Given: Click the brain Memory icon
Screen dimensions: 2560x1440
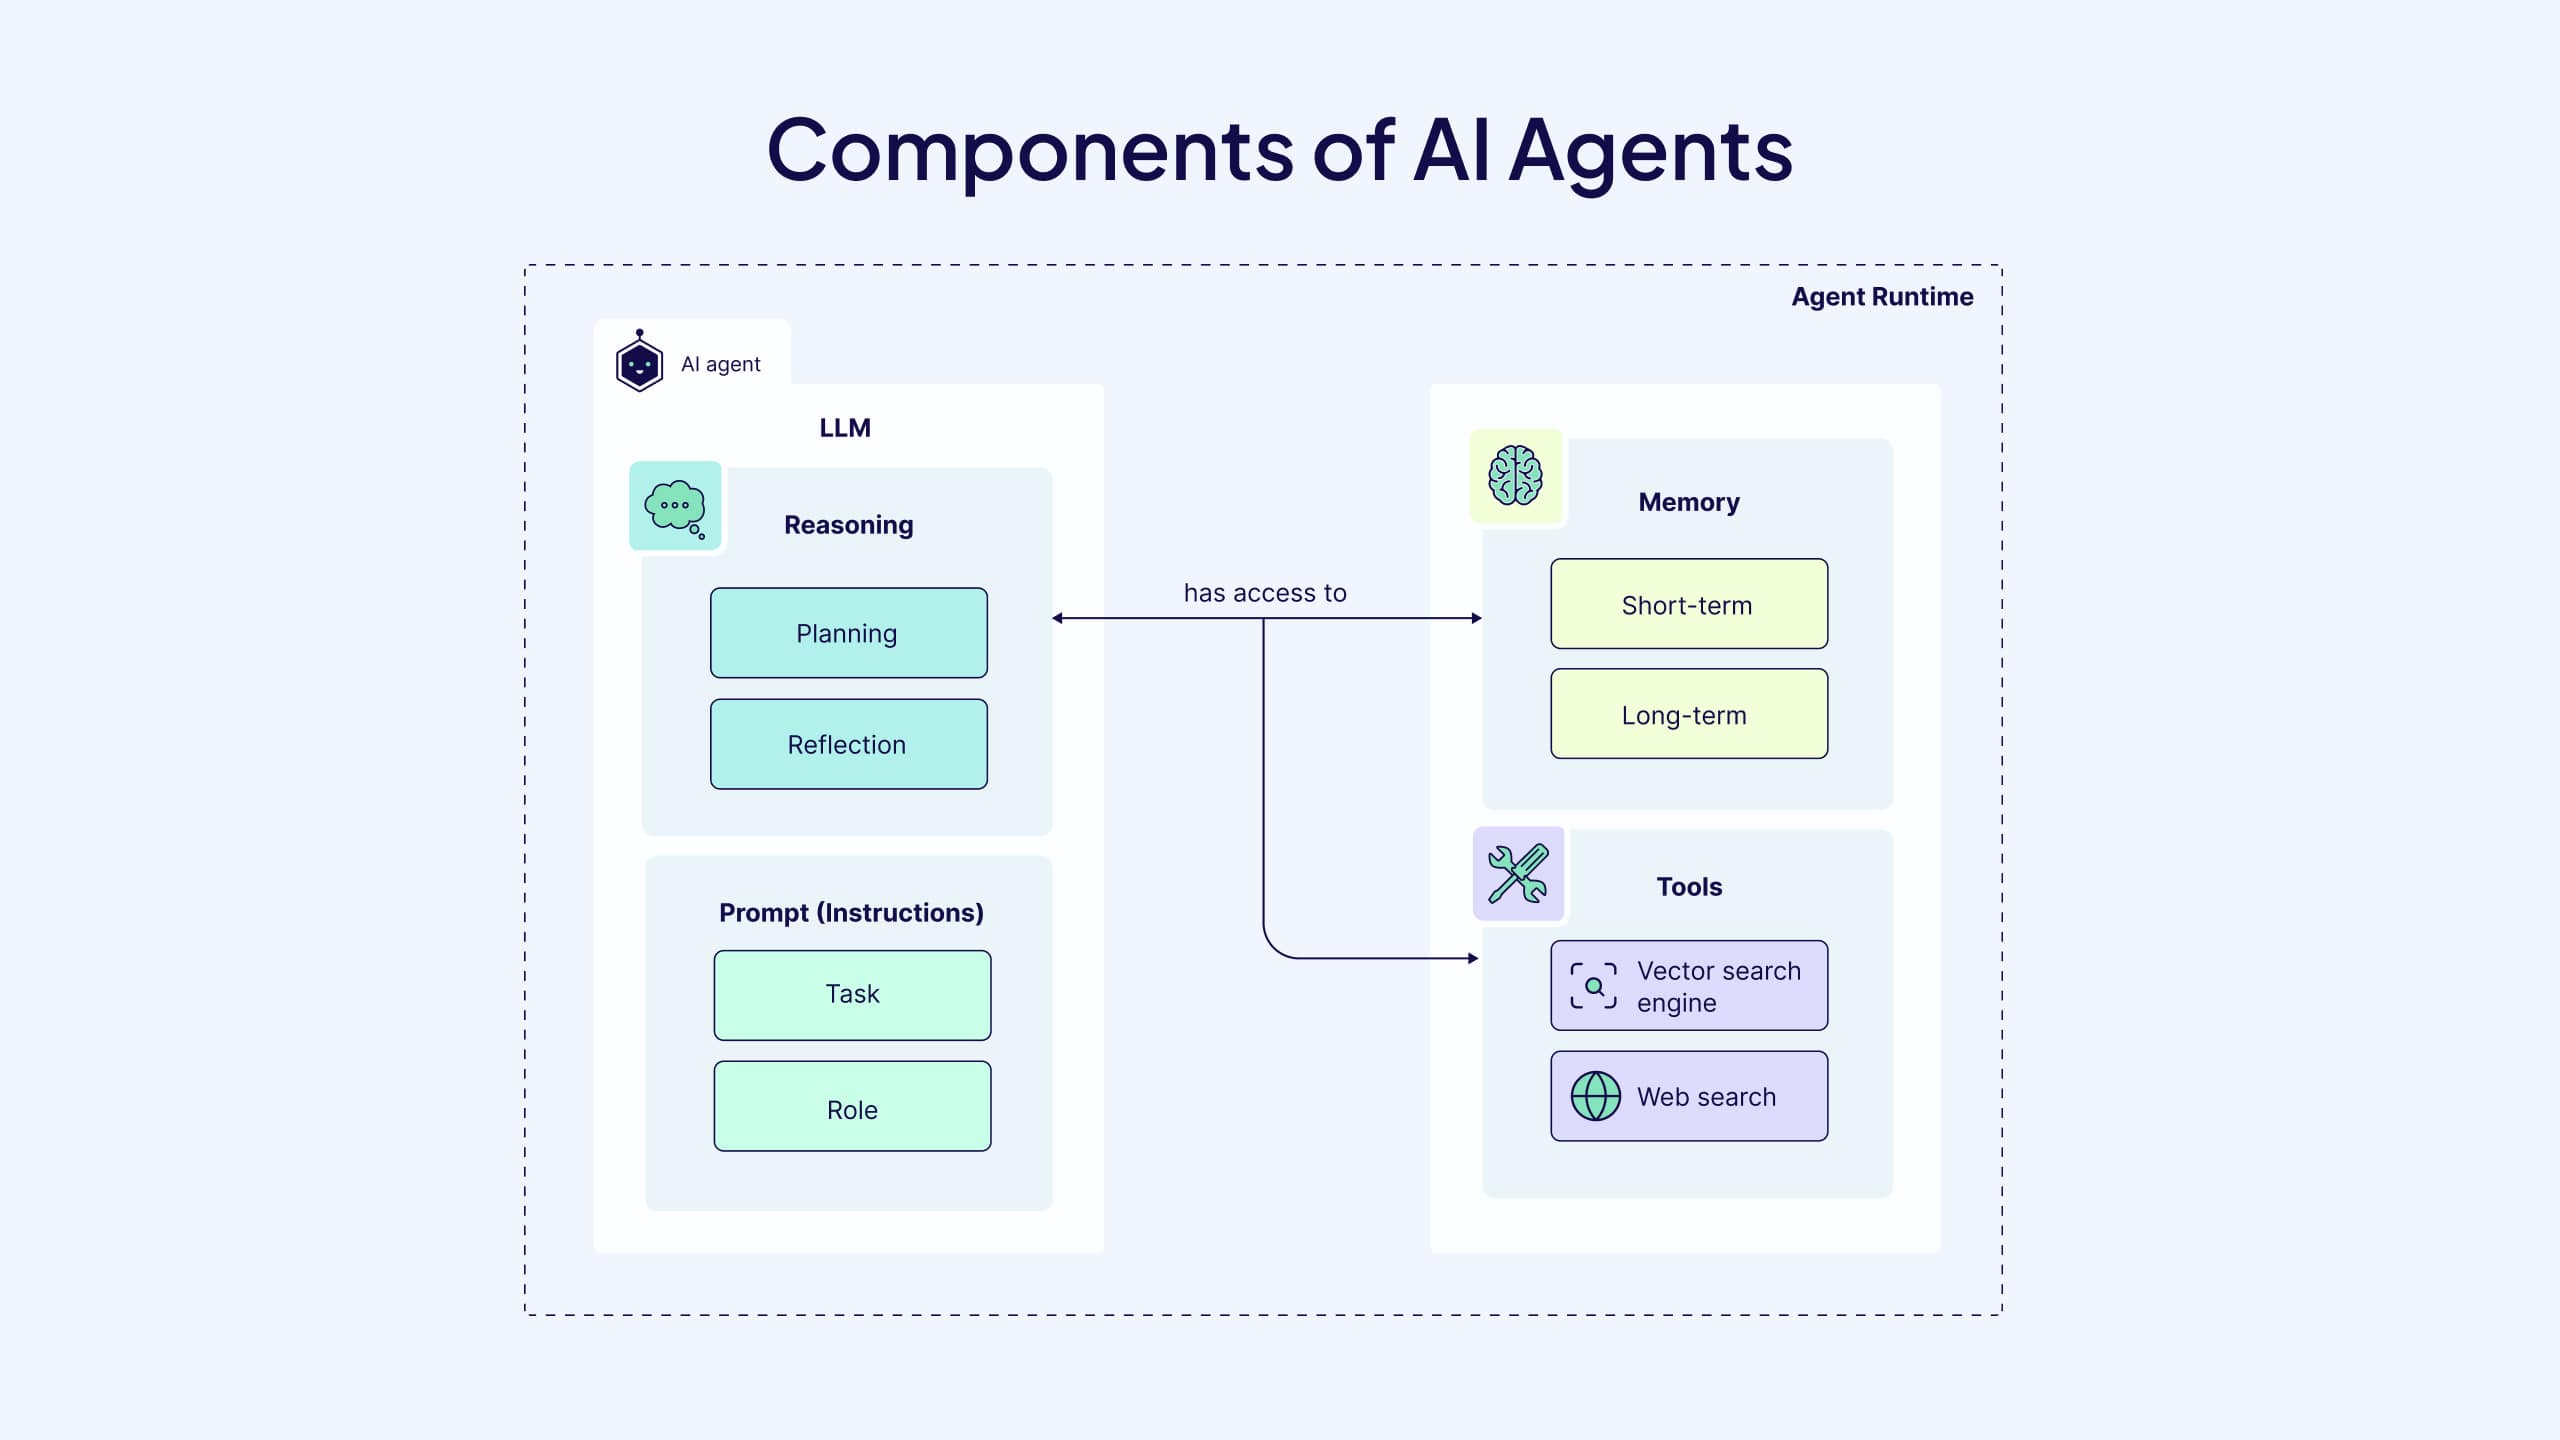Looking at the screenshot, I should [1510, 475].
